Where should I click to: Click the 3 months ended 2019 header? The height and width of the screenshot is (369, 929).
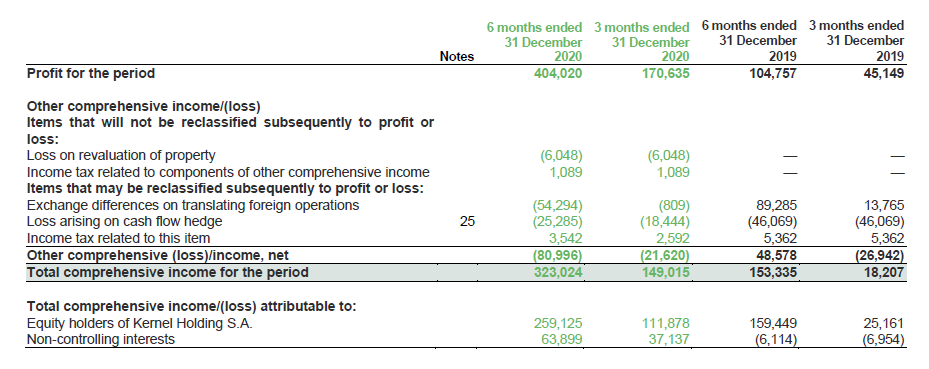click(x=857, y=41)
